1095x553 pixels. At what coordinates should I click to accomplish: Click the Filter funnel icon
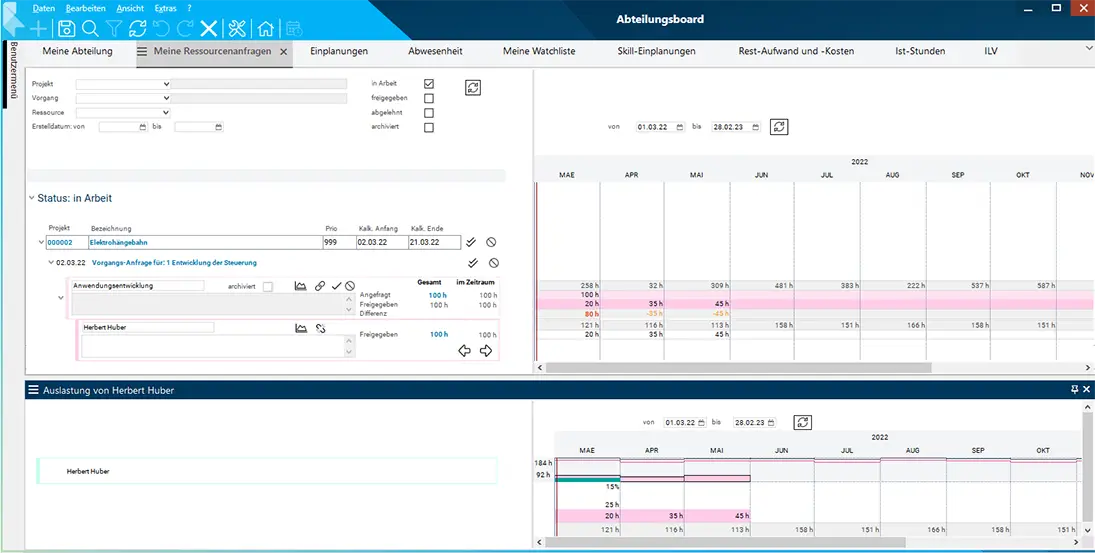114,29
